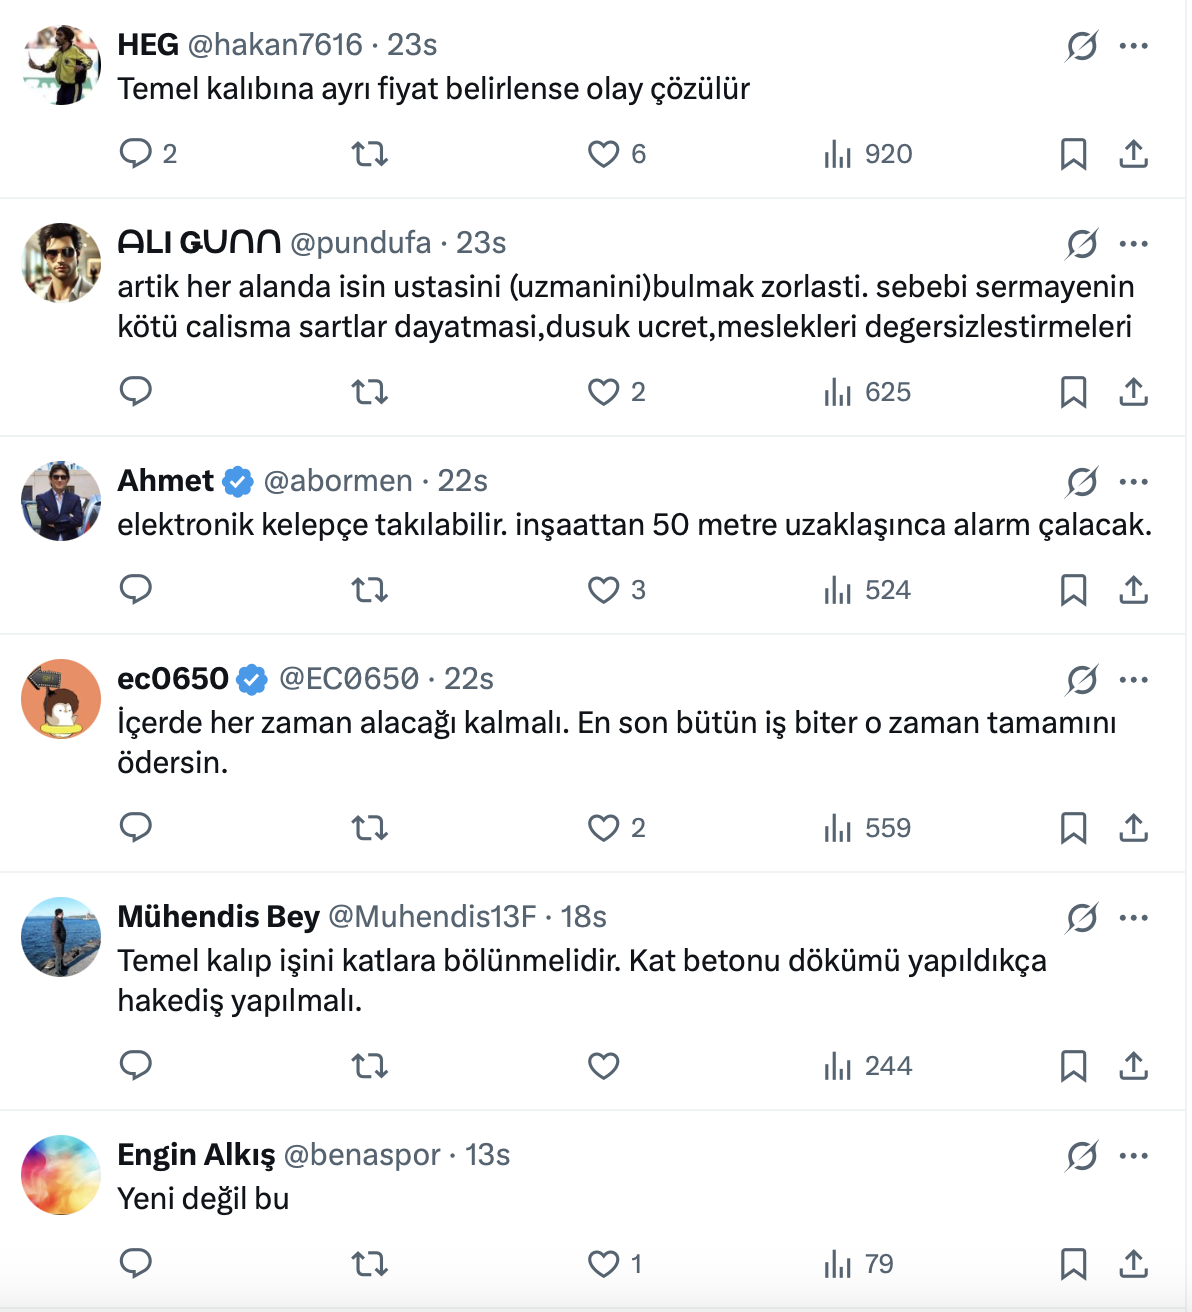The image size is (1192, 1312).
Task: Reply to HEG's tweet
Action: [135, 154]
